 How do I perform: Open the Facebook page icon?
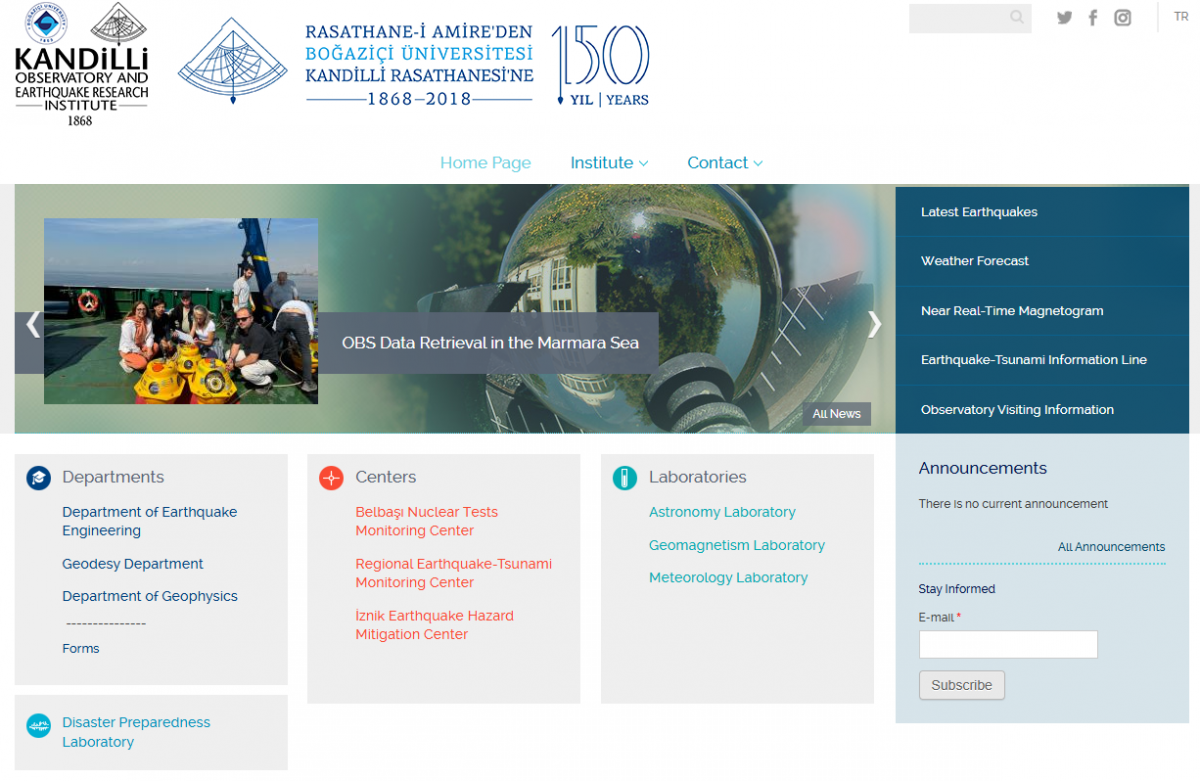point(1093,18)
